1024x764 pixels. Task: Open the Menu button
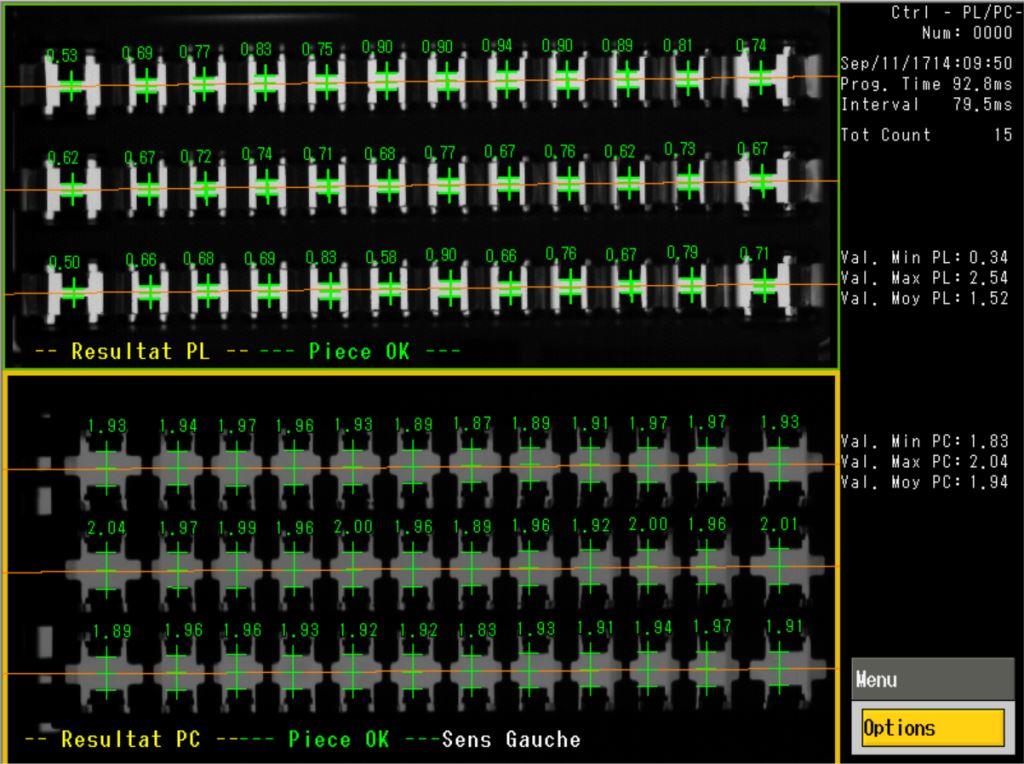coord(932,680)
